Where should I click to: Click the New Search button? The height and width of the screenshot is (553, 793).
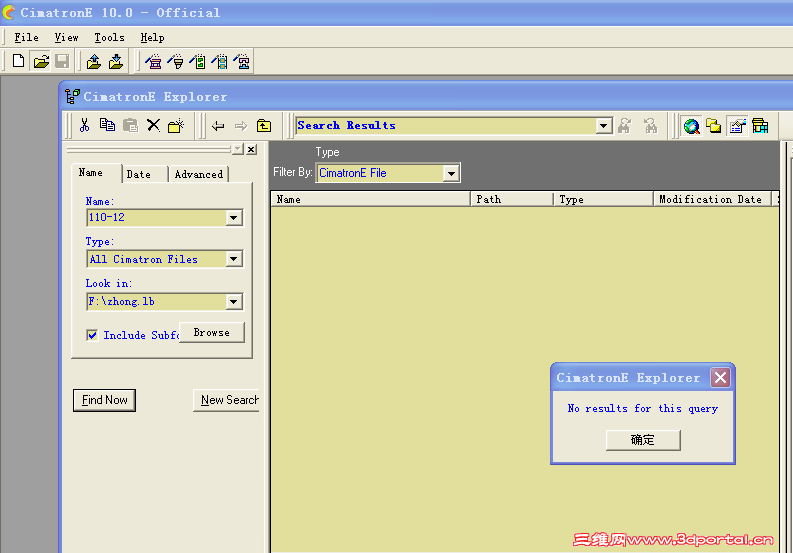(226, 400)
